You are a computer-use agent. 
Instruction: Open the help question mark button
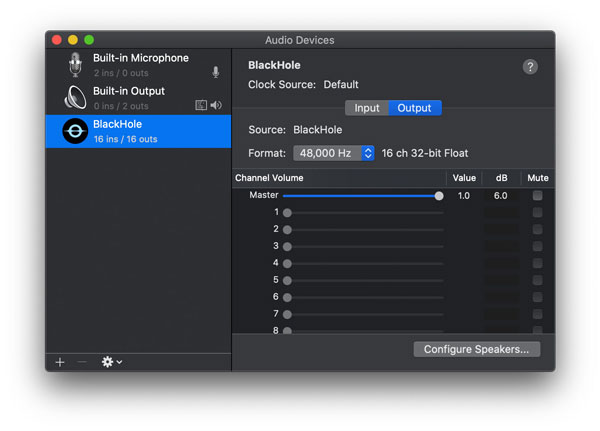click(x=530, y=67)
